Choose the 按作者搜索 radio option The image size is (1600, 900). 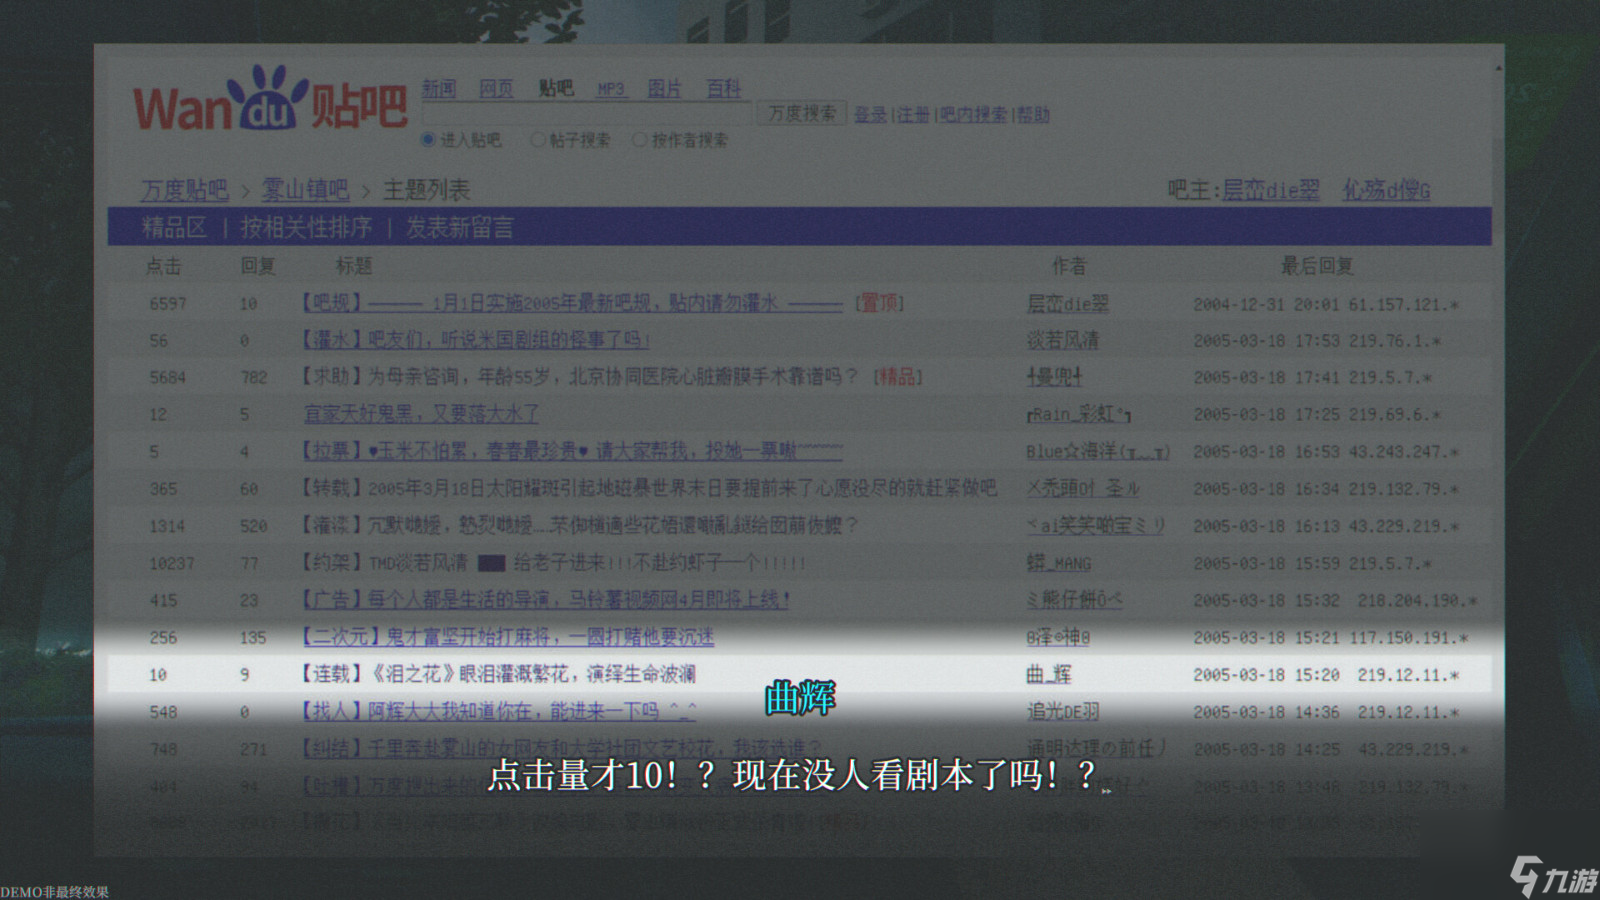click(x=639, y=140)
